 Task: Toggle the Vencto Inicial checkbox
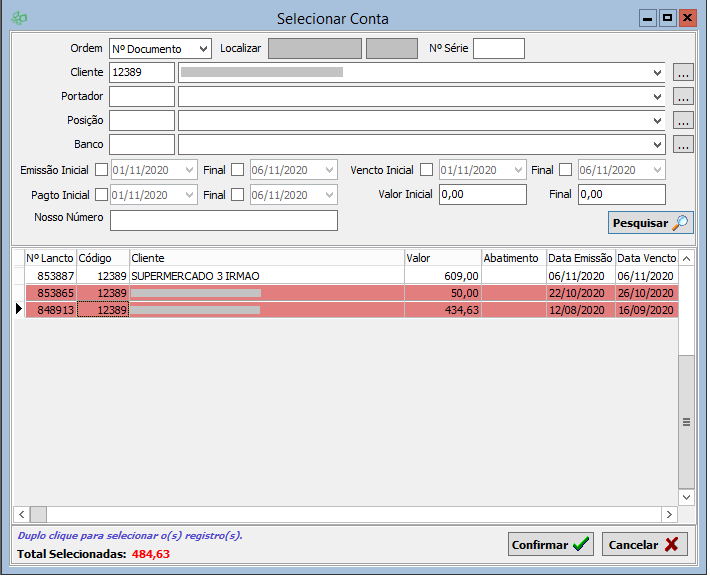tap(427, 170)
